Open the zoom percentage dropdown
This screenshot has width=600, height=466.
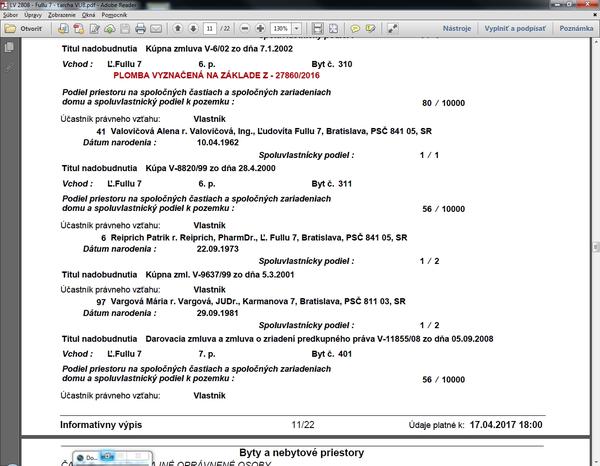[x=297, y=29]
